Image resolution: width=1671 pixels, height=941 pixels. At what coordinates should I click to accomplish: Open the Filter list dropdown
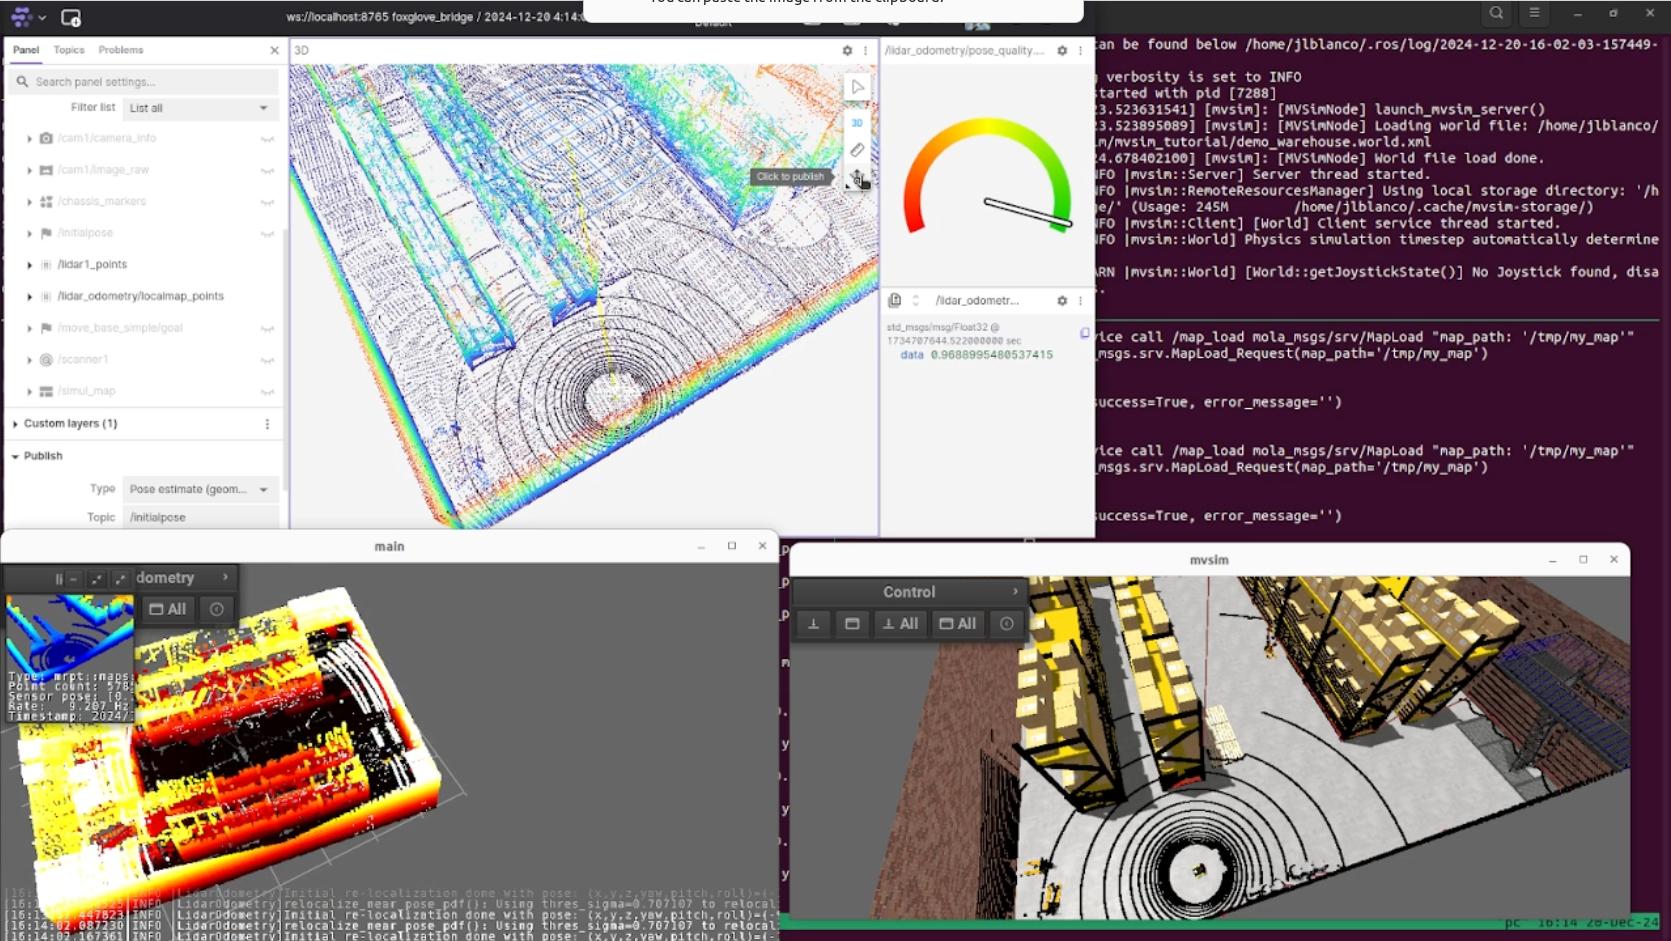199,108
